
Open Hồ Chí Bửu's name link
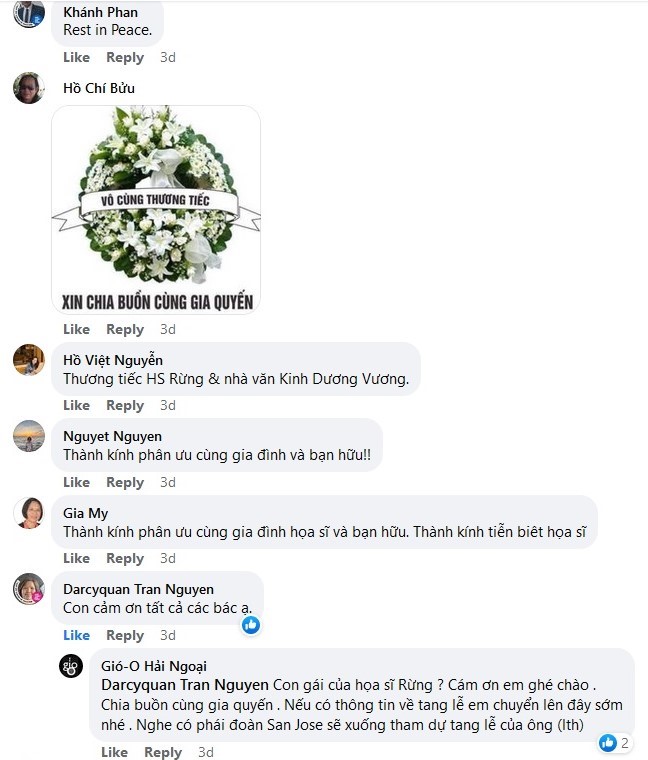pyautogui.click(x=99, y=88)
